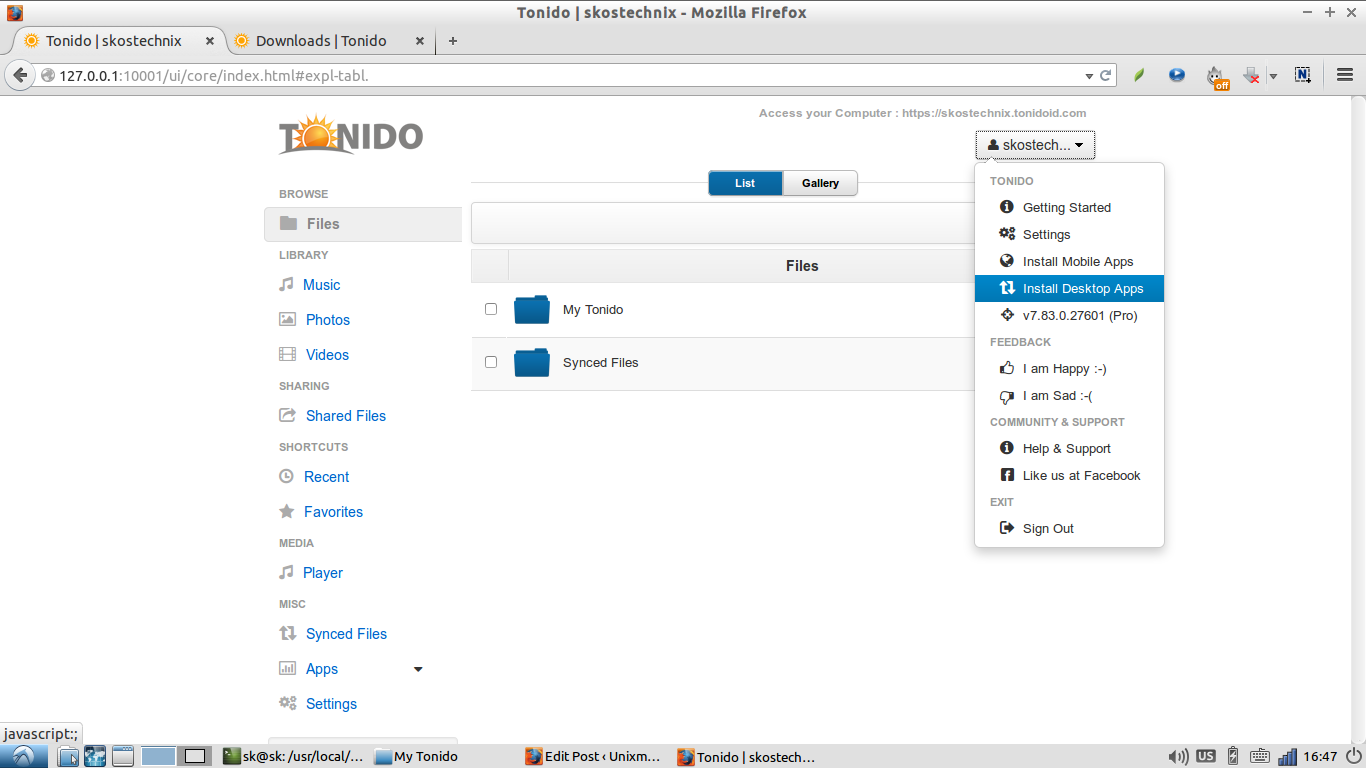Open the download extension dropdown arrow
1366x768 pixels.
click(x=1273, y=76)
